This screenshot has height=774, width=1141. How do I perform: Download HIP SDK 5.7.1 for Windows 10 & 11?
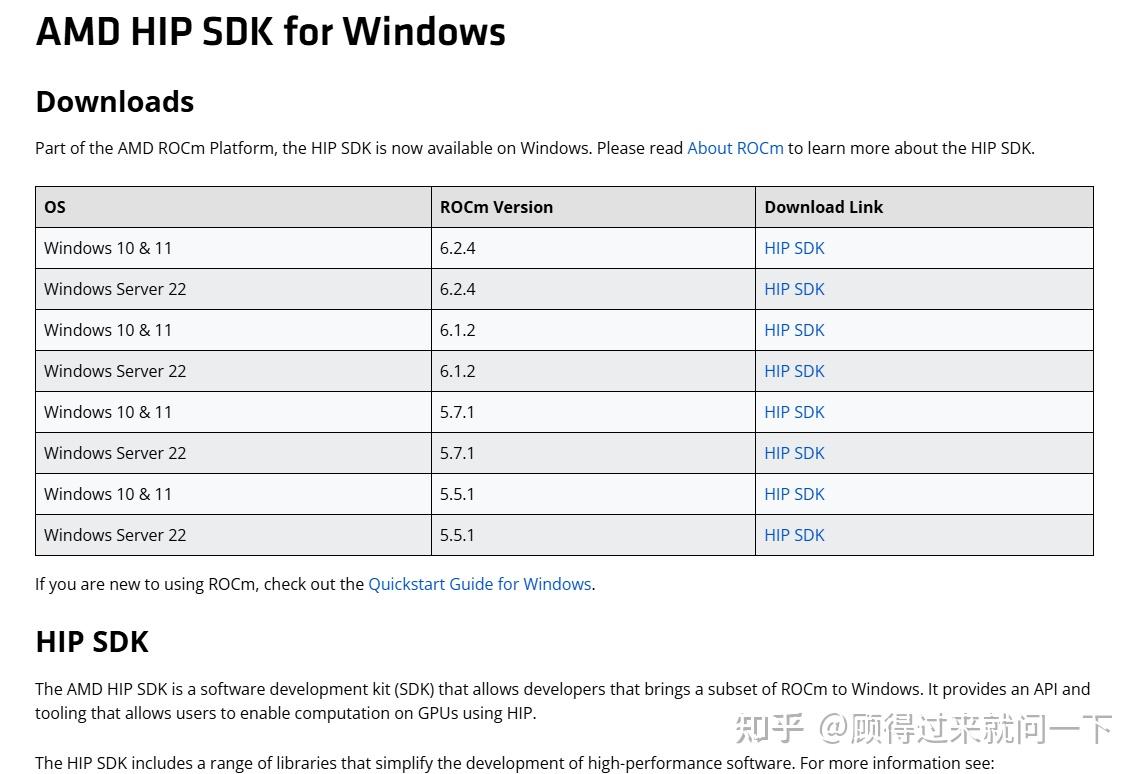point(794,412)
